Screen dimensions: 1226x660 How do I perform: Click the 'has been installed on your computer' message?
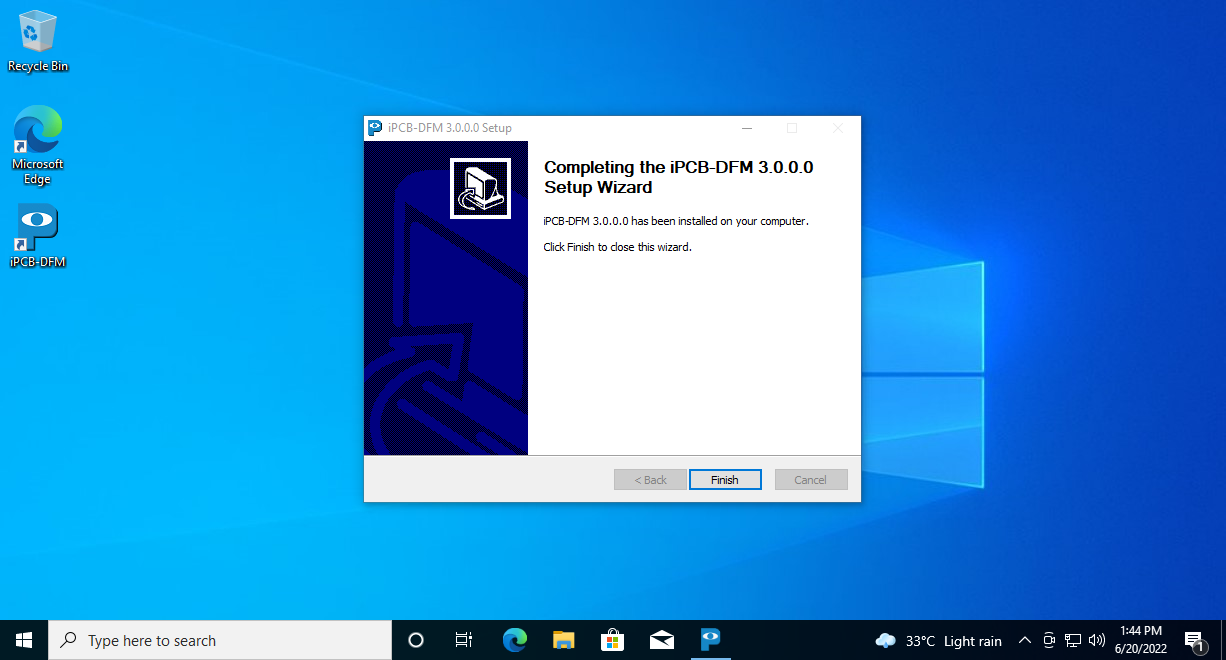click(676, 221)
